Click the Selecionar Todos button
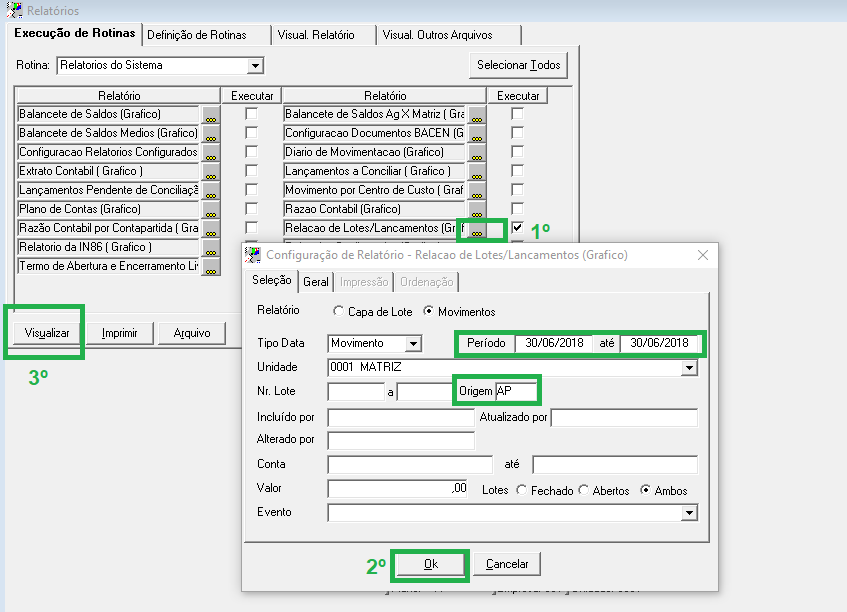847x612 pixels. click(x=519, y=65)
